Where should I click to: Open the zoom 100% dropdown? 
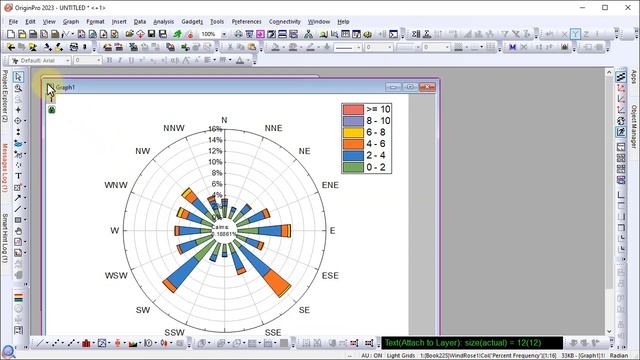[x=224, y=34]
